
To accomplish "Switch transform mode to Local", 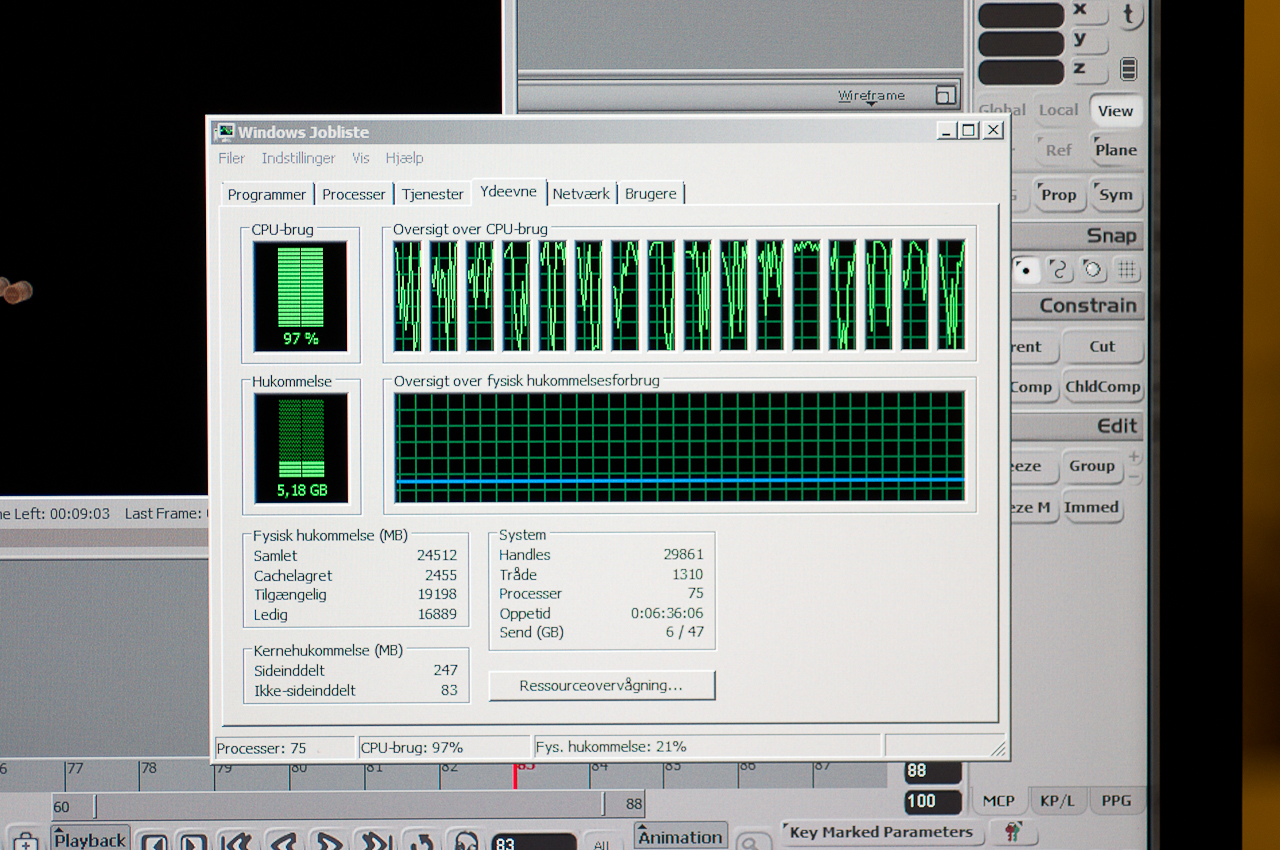I will click(x=1058, y=111).
